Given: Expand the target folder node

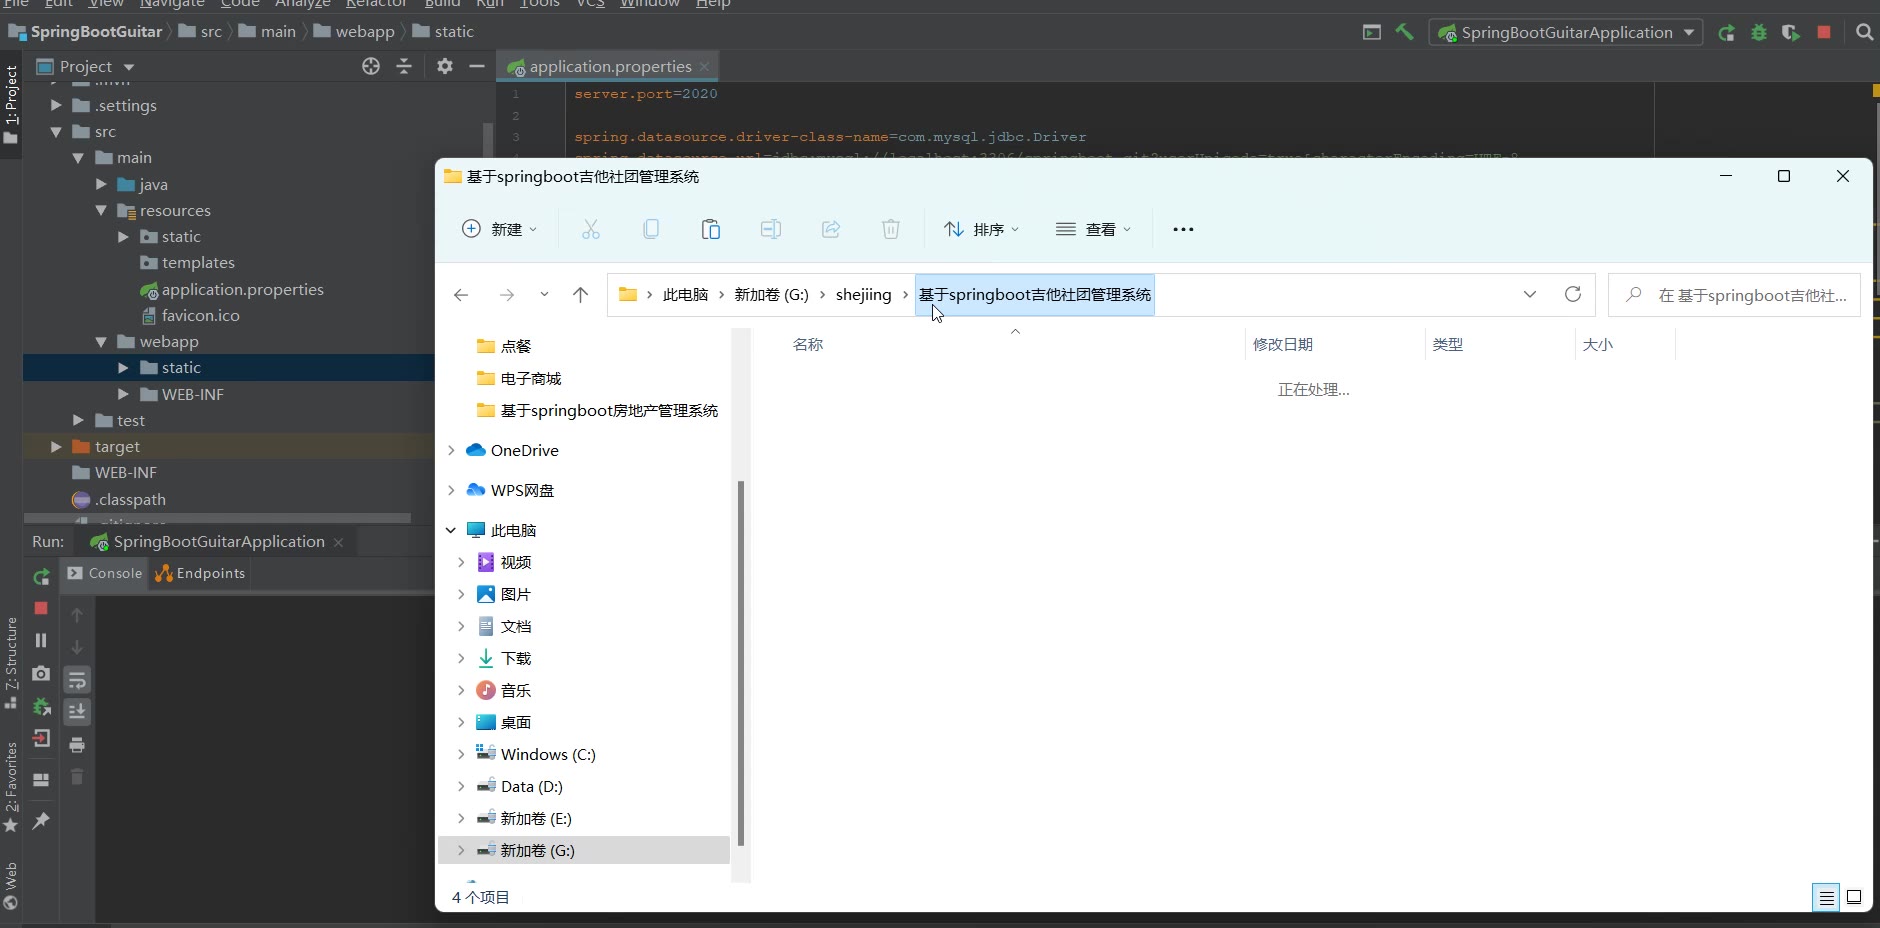Looking at the screenshot, I should point(56,446).
